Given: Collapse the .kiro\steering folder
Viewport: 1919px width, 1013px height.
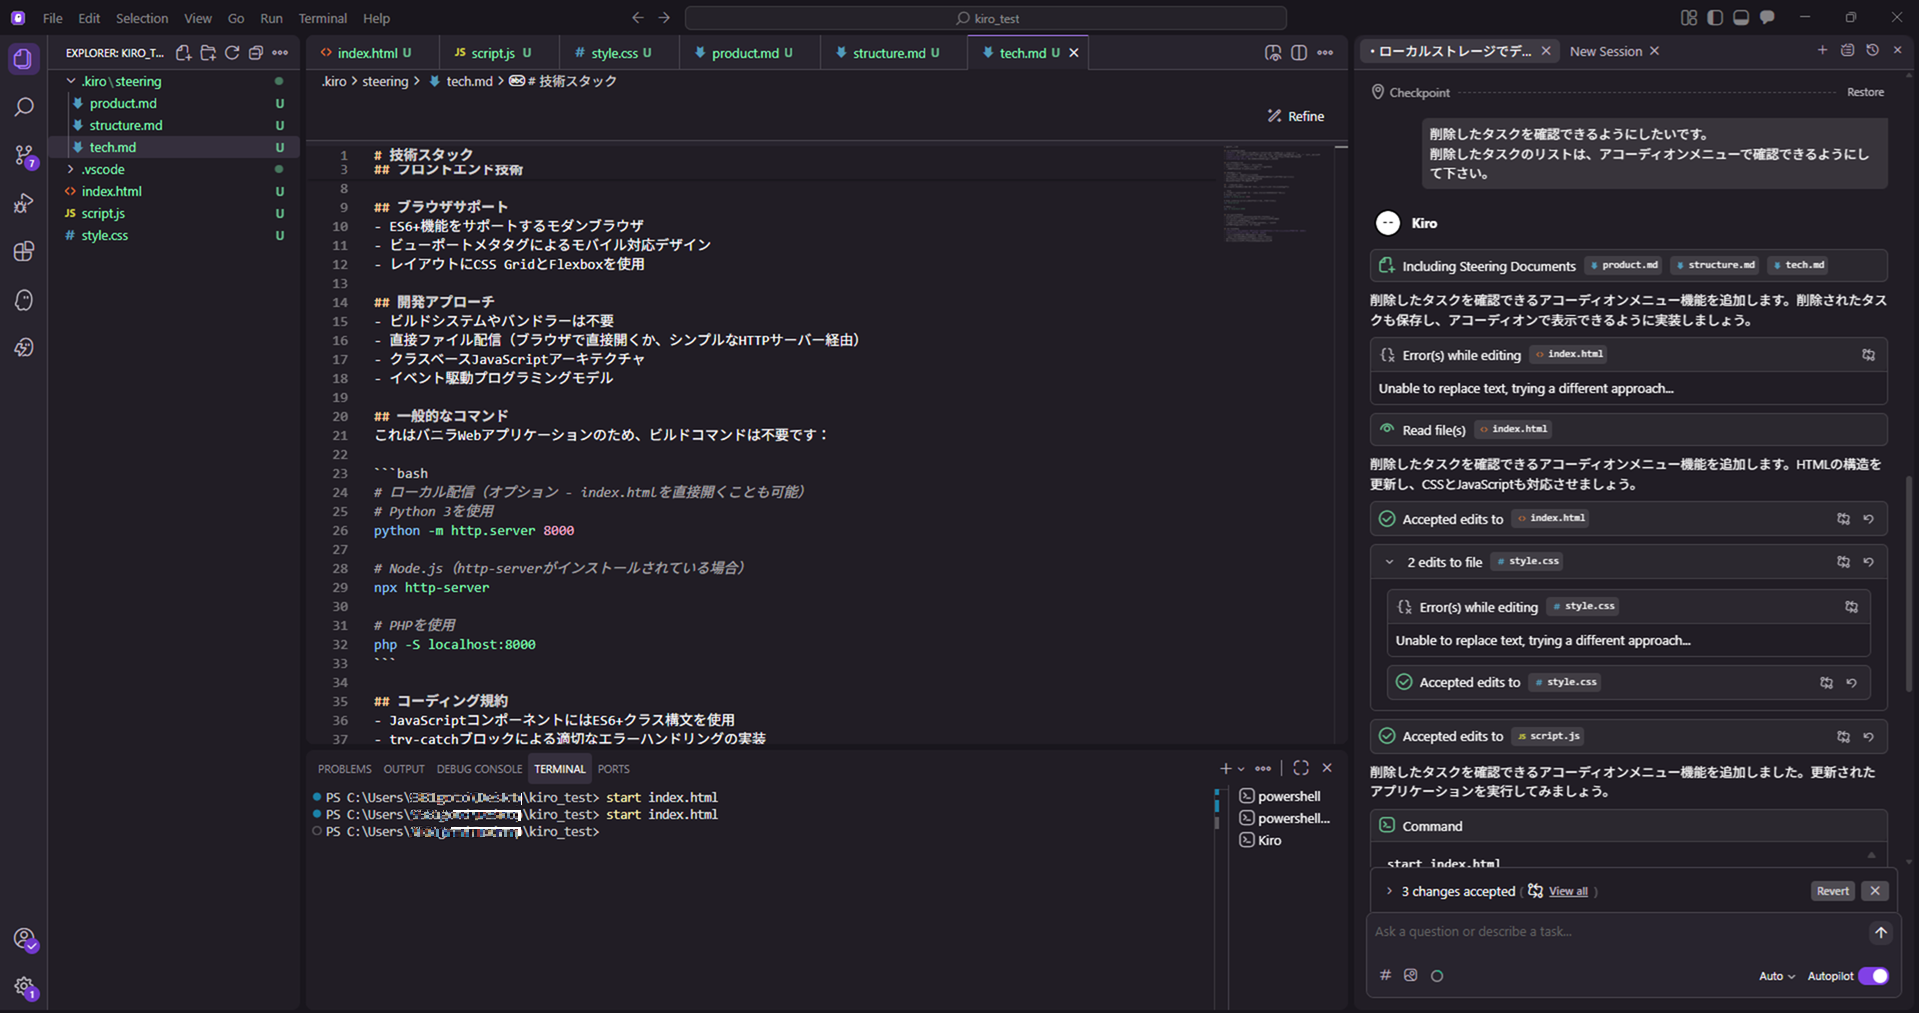Looking at the screenshot, I should click(x=70, y=81).
